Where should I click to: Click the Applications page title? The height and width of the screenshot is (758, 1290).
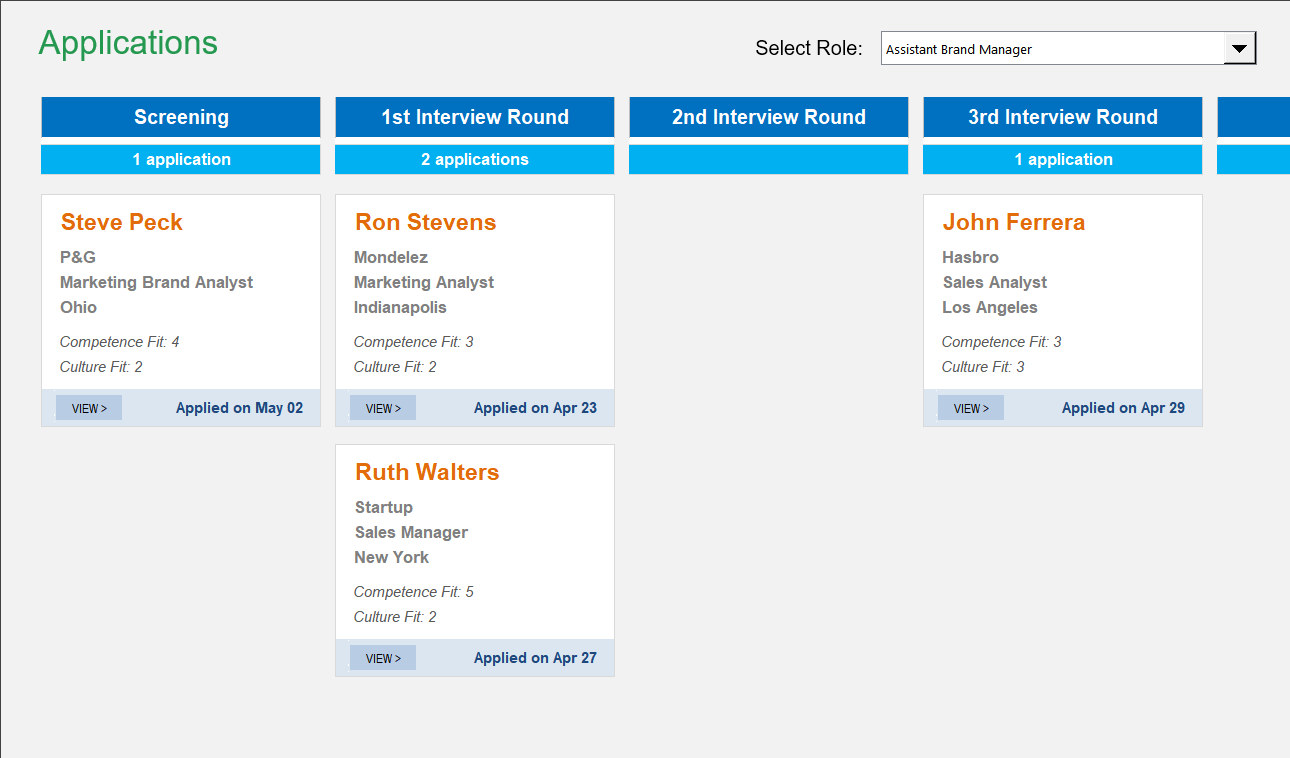pyautogui.click(x=128, y=42)
